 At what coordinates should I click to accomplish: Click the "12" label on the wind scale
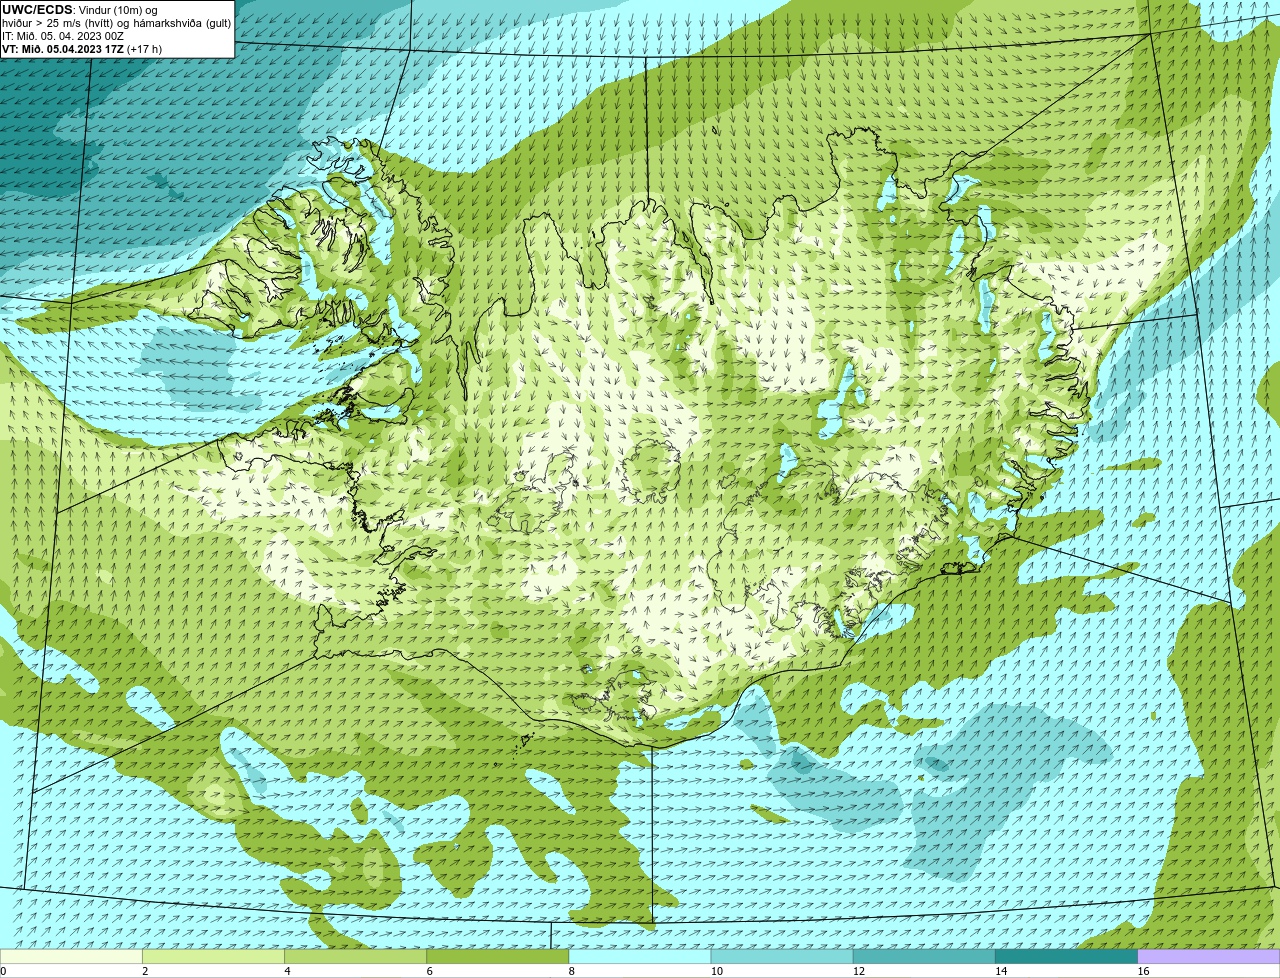[x=858, y=971]
